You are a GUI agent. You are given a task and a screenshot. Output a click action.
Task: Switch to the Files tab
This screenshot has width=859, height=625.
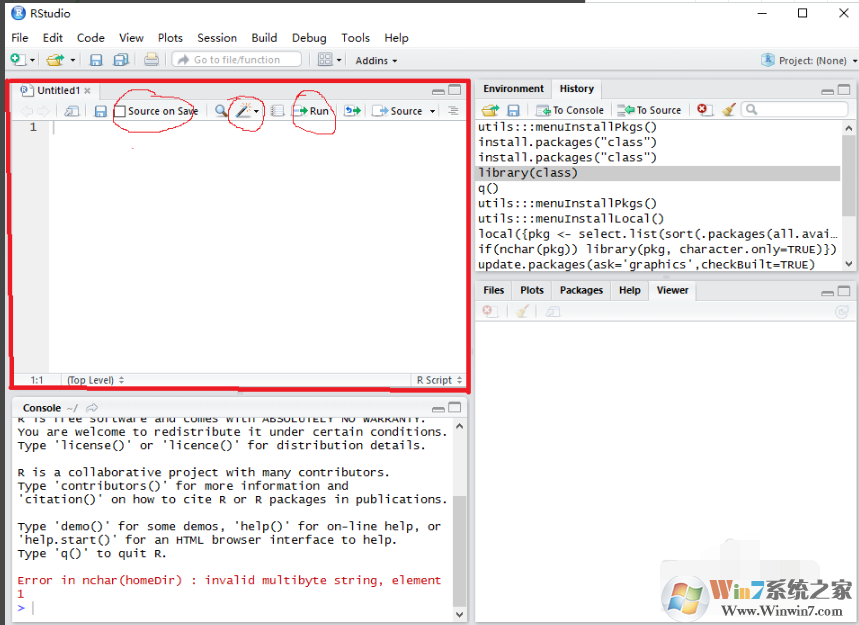pos(494,290)
